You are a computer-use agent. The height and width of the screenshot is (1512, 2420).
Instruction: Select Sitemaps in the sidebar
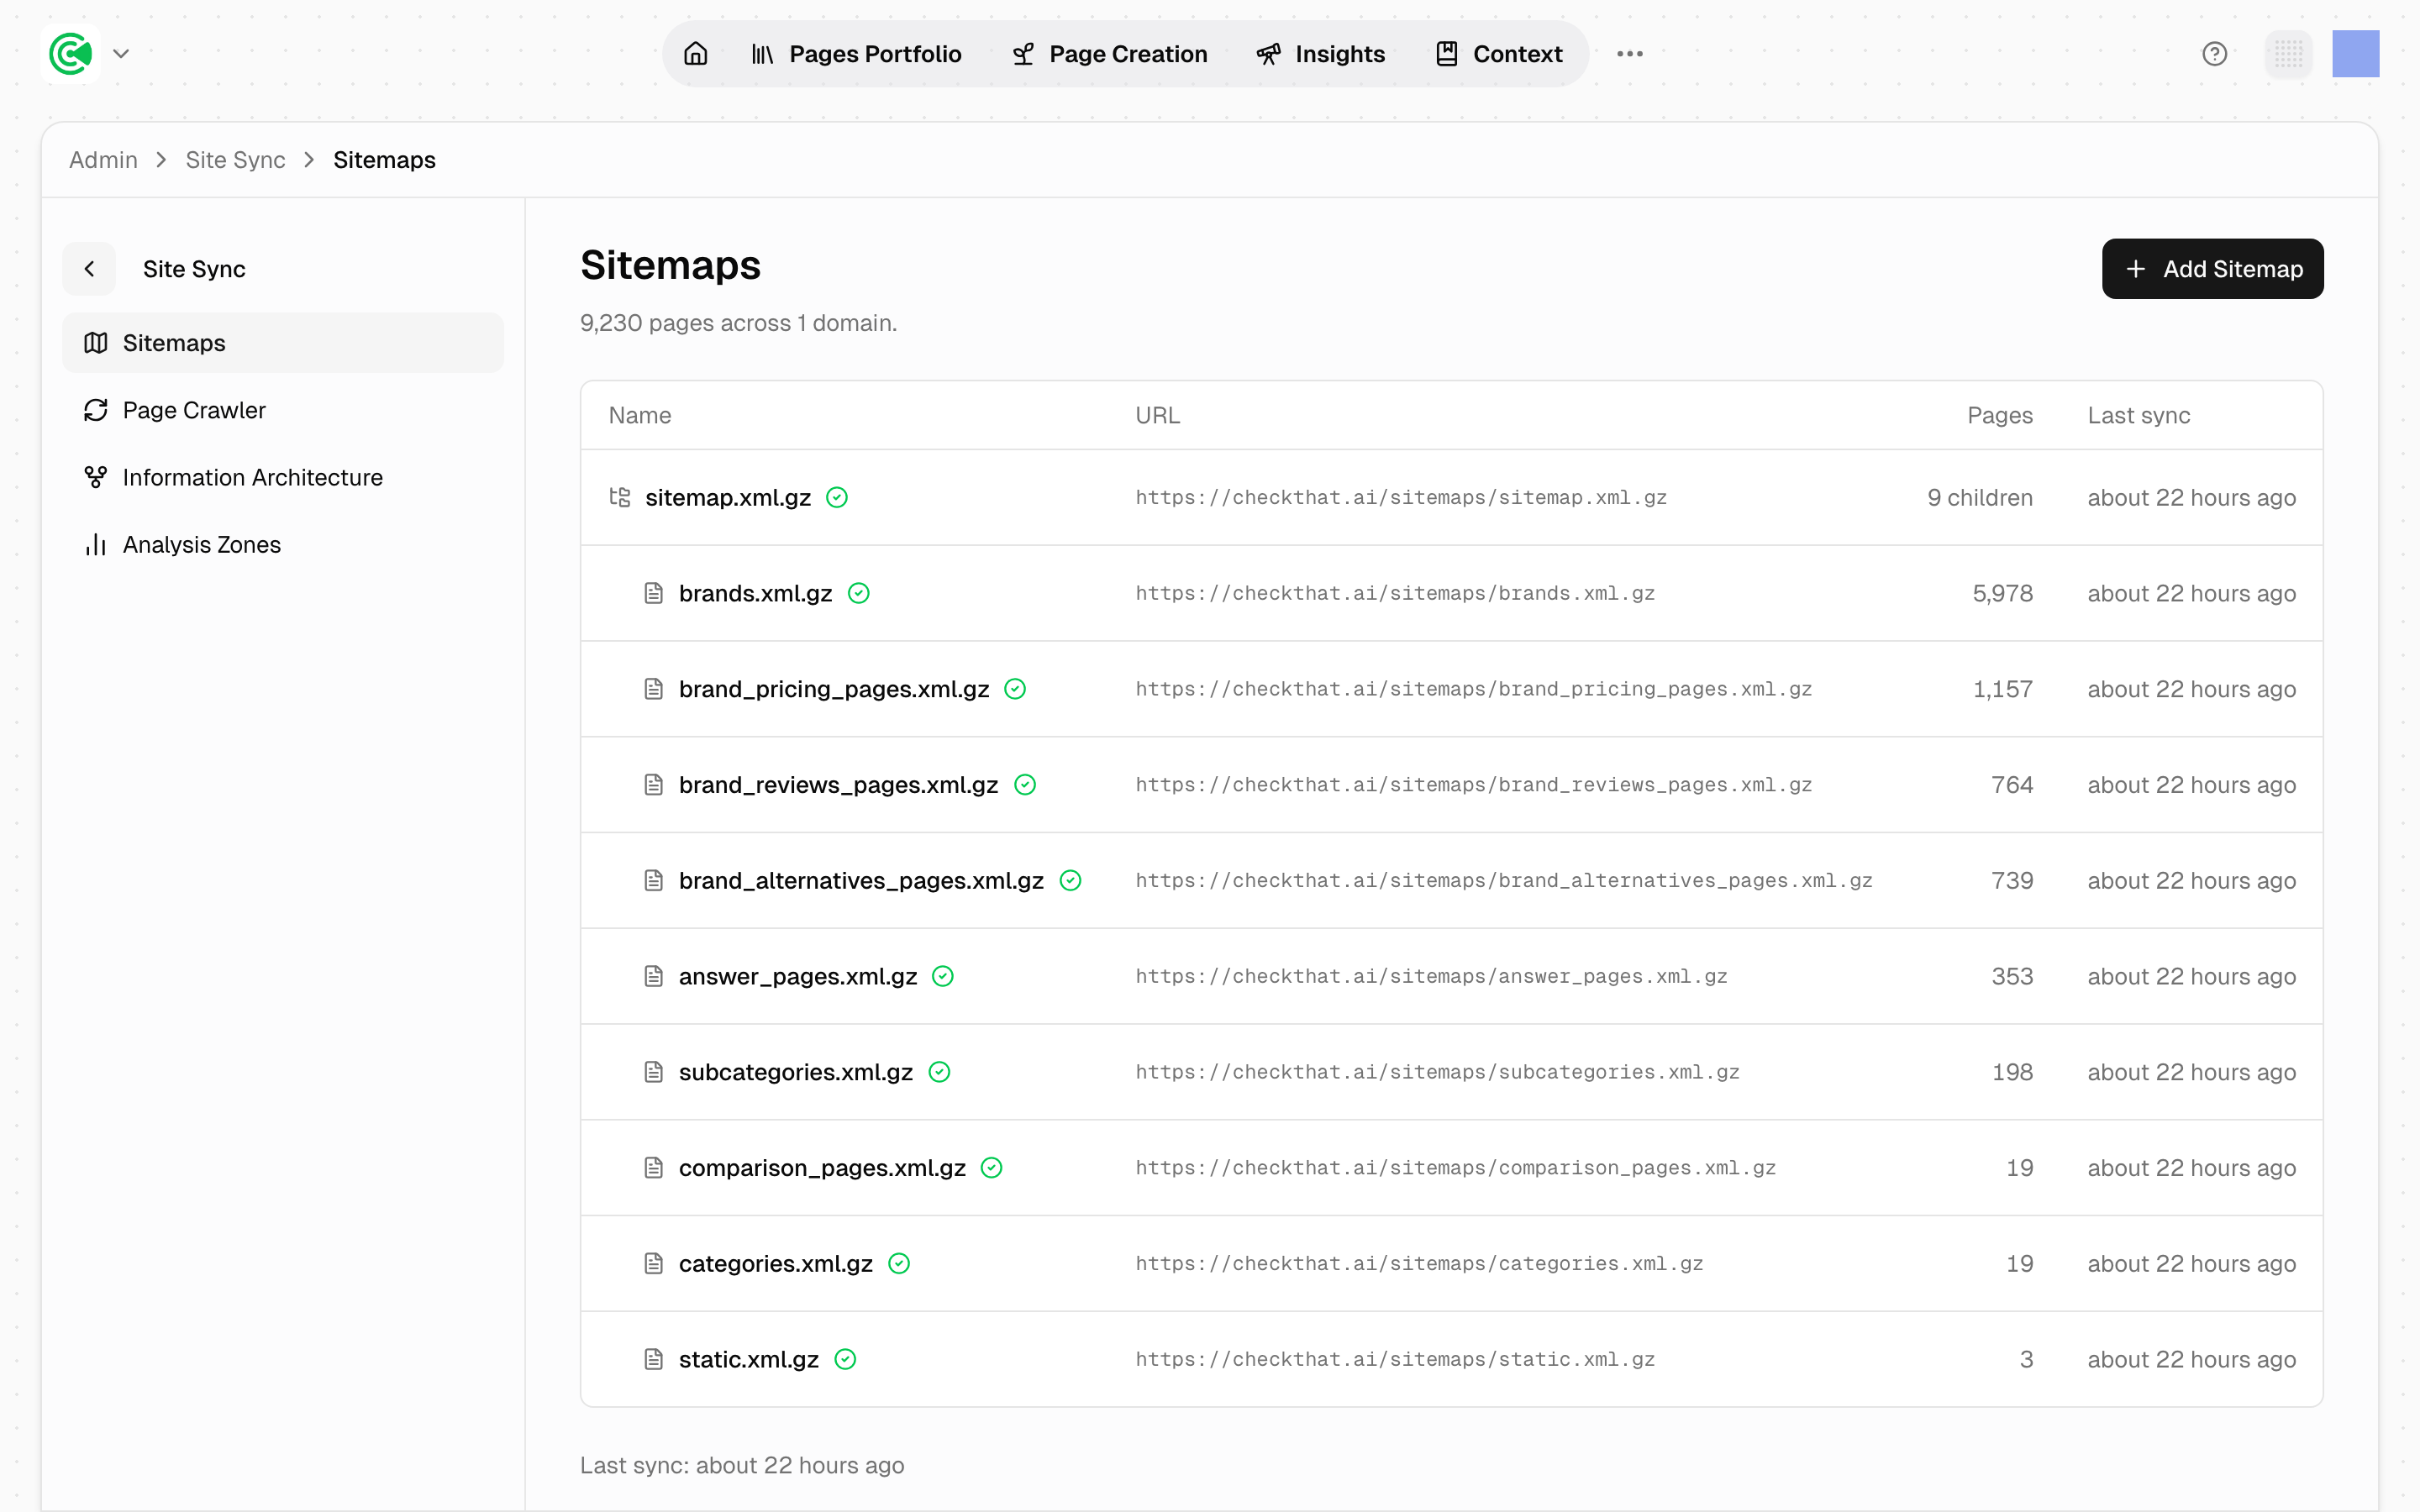click(x=283, y=343)
